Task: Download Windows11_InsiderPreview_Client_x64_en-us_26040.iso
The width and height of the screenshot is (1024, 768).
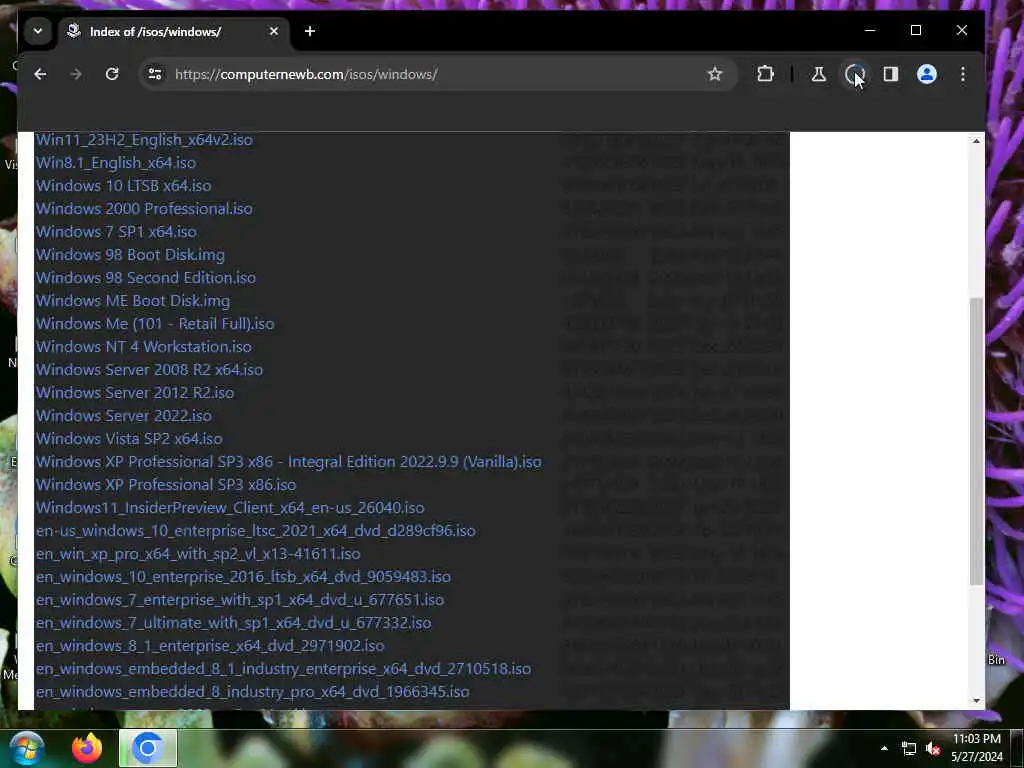Action: pyautogui.click(x=230, y=507)
